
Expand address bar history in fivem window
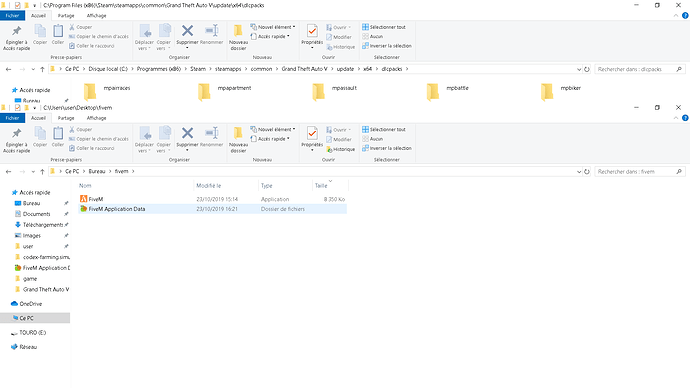(x=579, y=172)
